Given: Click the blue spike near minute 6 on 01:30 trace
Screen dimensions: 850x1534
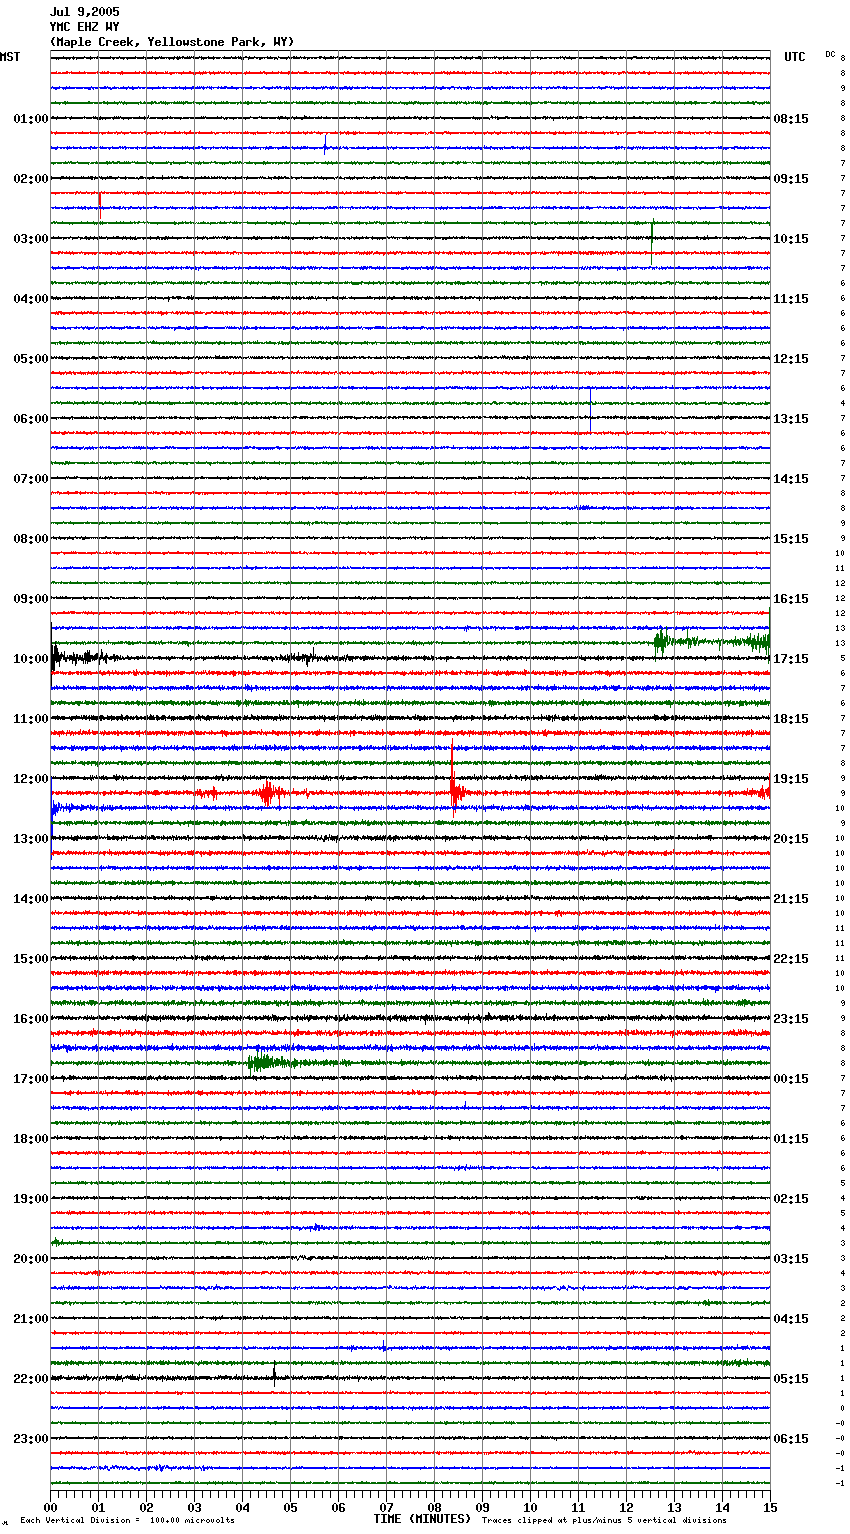Looking at the screenshot, I should coord(325,145).
